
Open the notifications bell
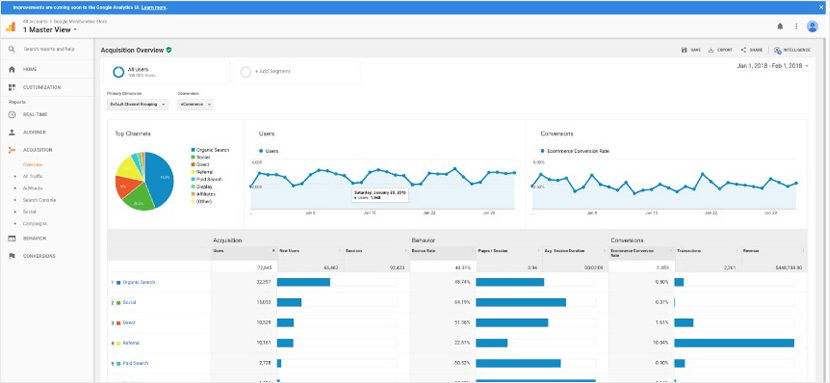pos(780,26)
